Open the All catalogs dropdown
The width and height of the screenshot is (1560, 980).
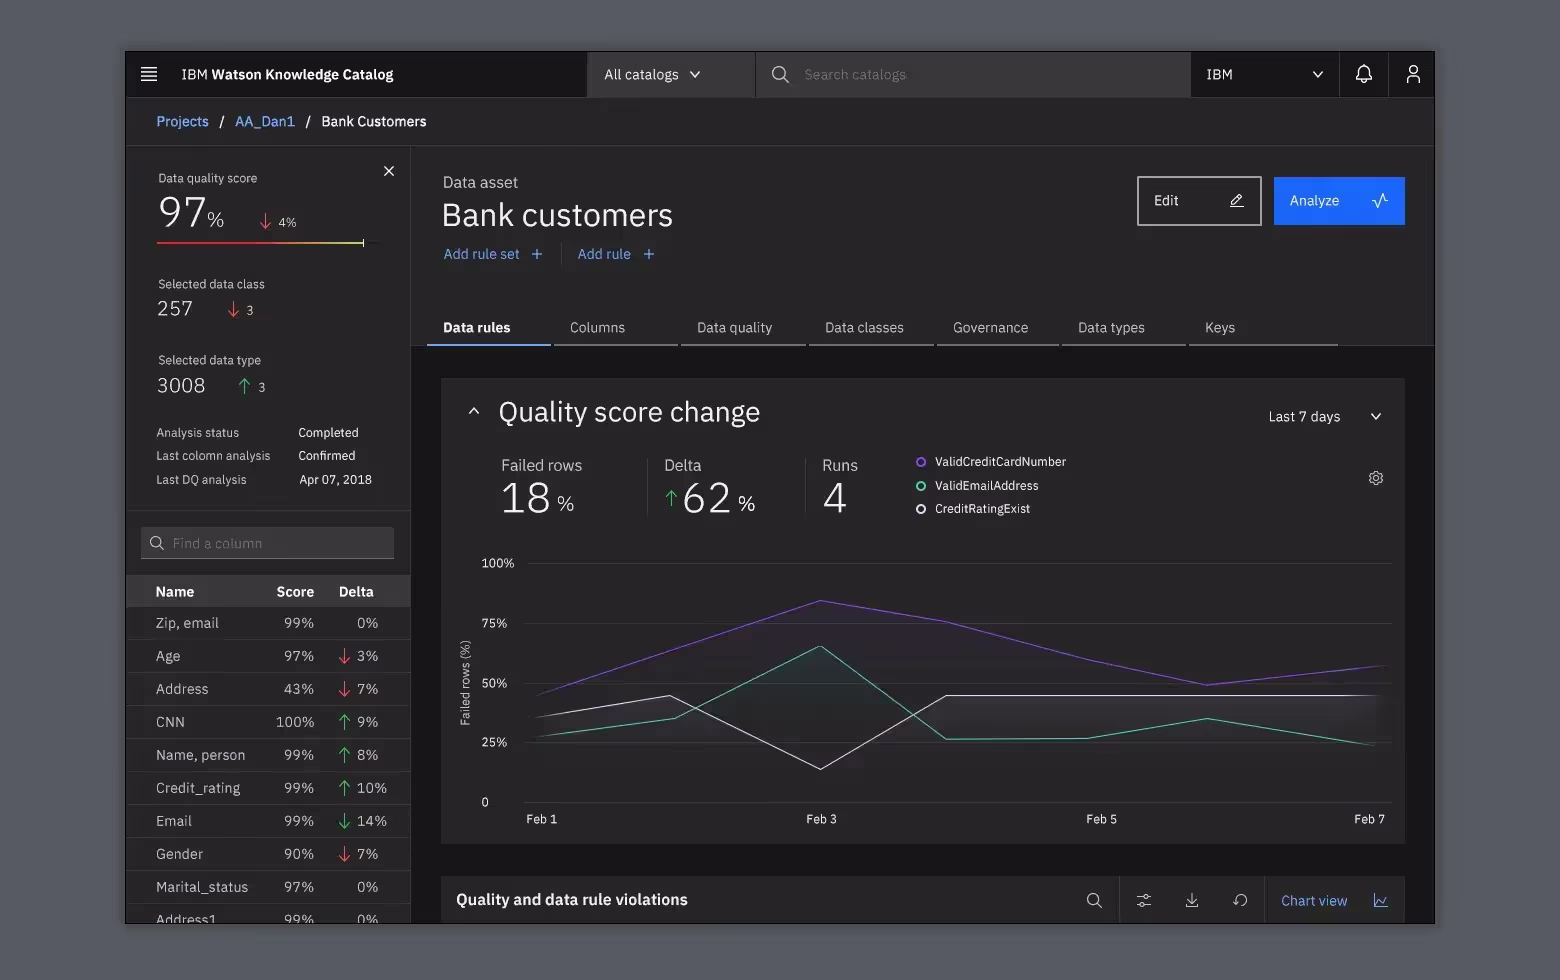[652, 75]
